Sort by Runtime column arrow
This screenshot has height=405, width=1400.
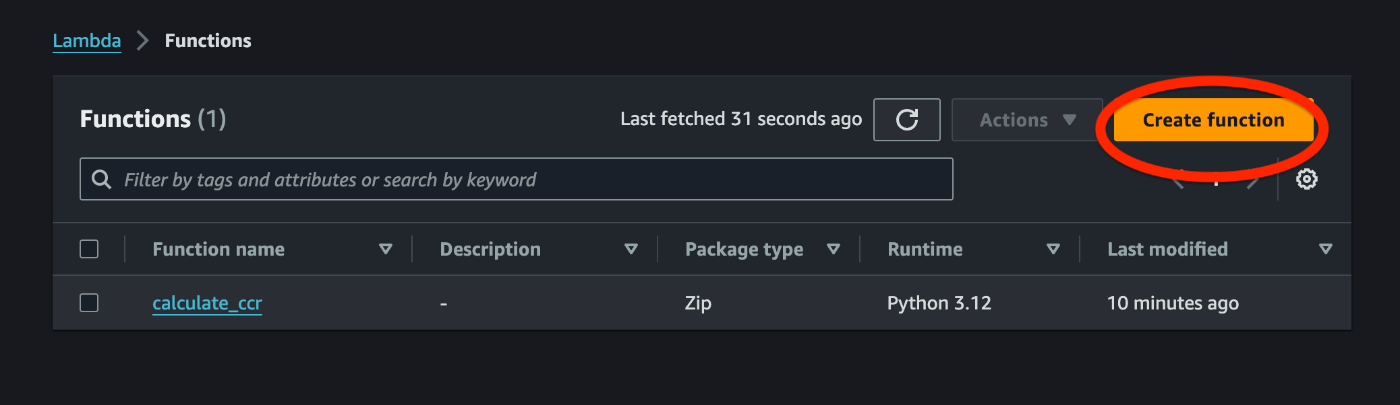[x=1053, y=249]
